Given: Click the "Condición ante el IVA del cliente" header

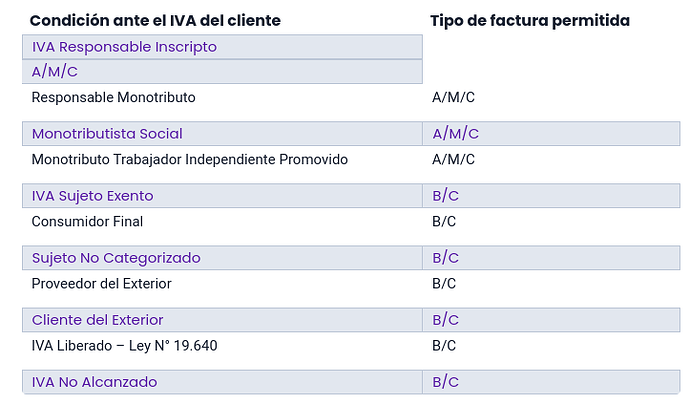Looking at the screenshot, I should (155, 20).
